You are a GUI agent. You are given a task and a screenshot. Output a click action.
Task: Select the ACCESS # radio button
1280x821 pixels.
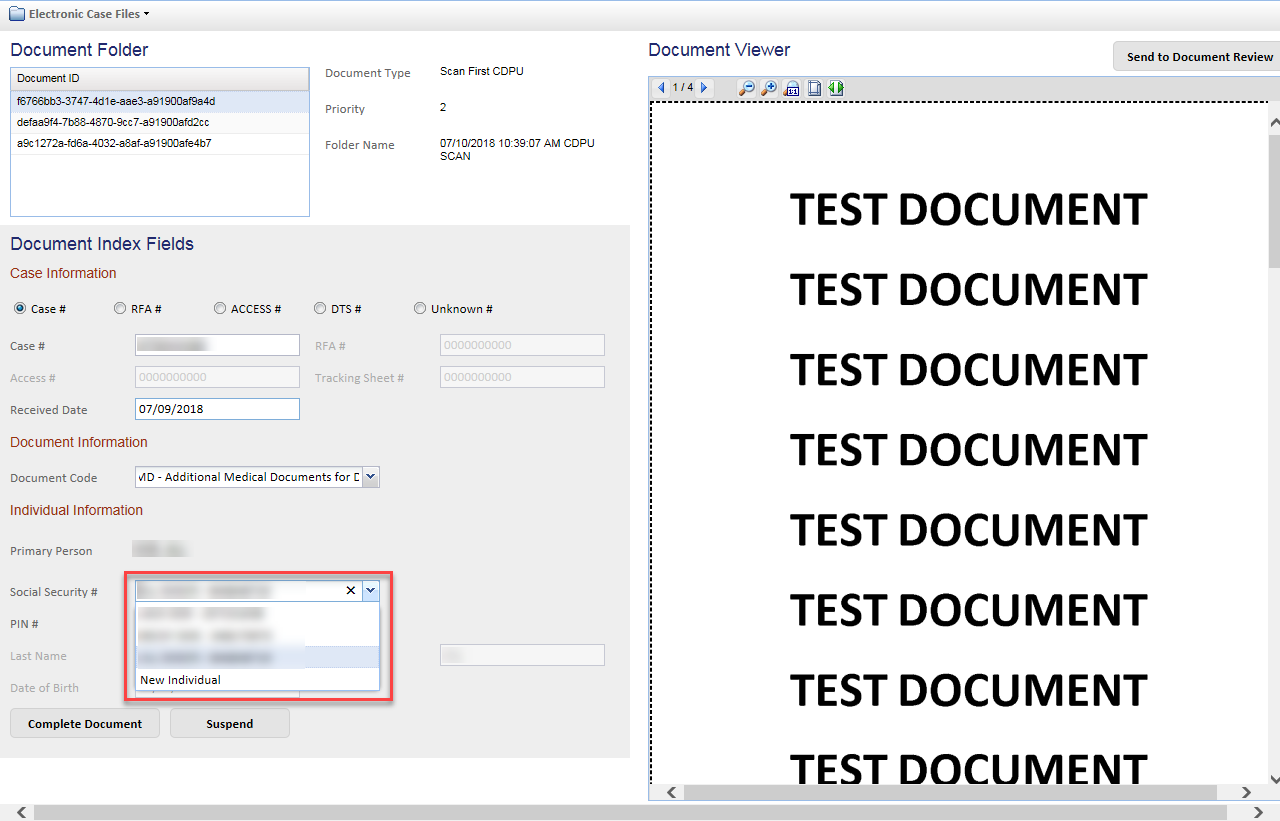click(x=220, y=309)
